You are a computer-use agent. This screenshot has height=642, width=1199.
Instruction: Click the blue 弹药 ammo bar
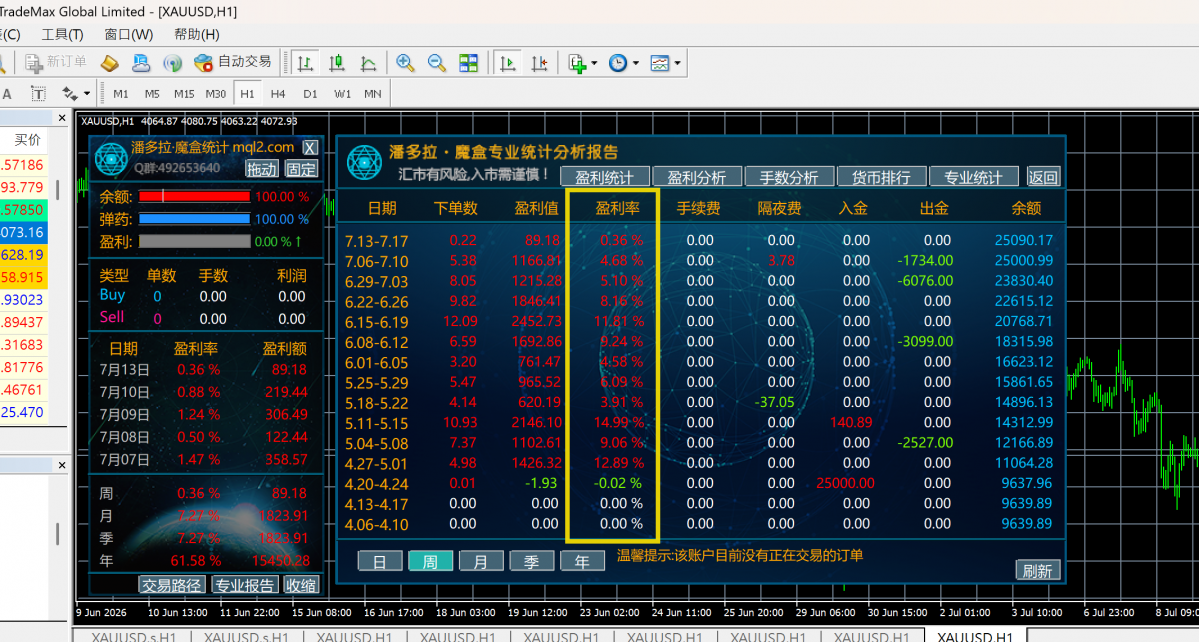tap(194, 219)
